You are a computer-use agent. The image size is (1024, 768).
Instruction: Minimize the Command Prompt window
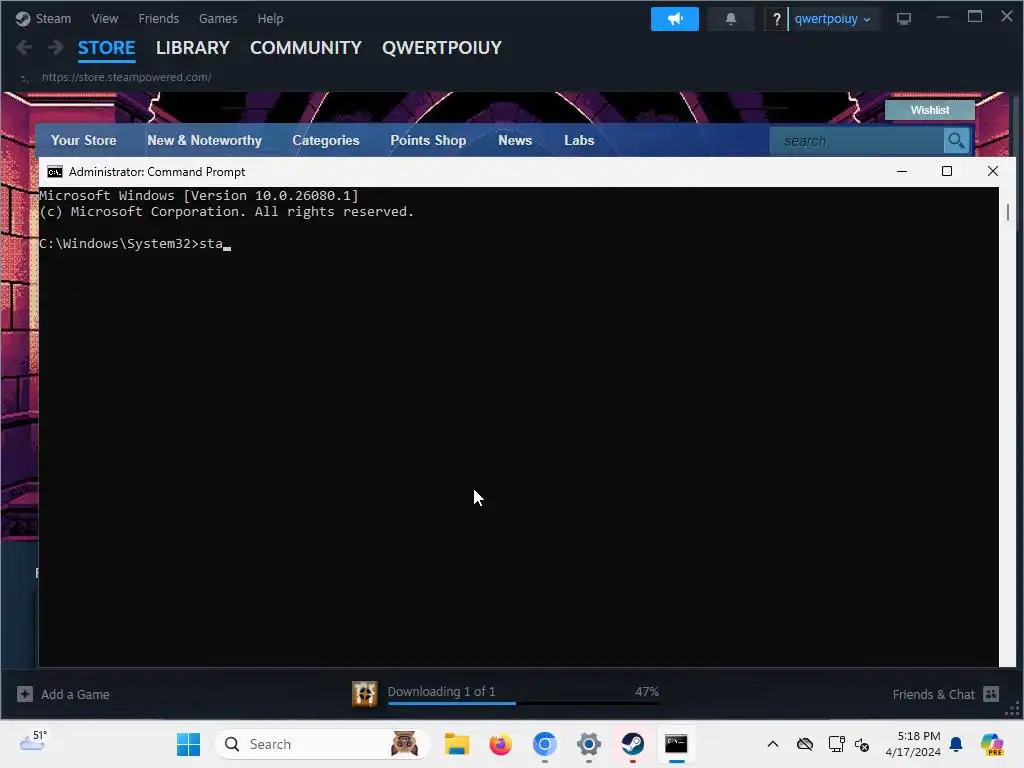click(902, 171)
